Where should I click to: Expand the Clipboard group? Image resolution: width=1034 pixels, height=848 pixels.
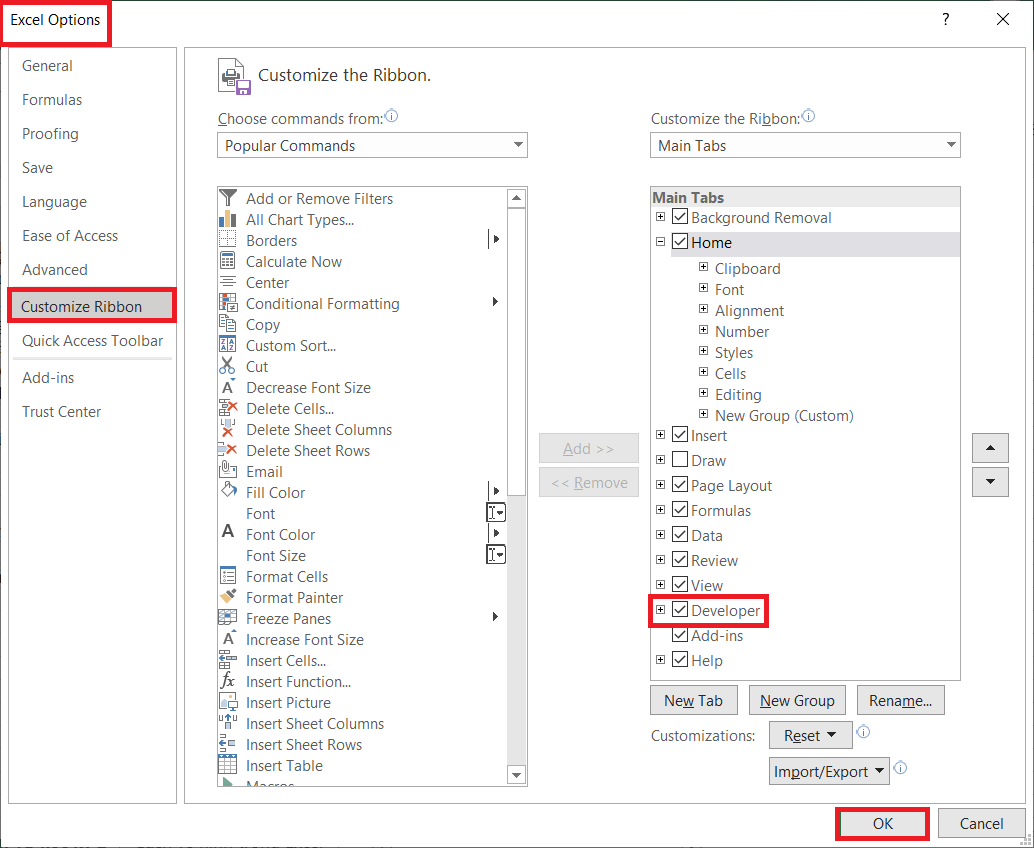[704, 267]
